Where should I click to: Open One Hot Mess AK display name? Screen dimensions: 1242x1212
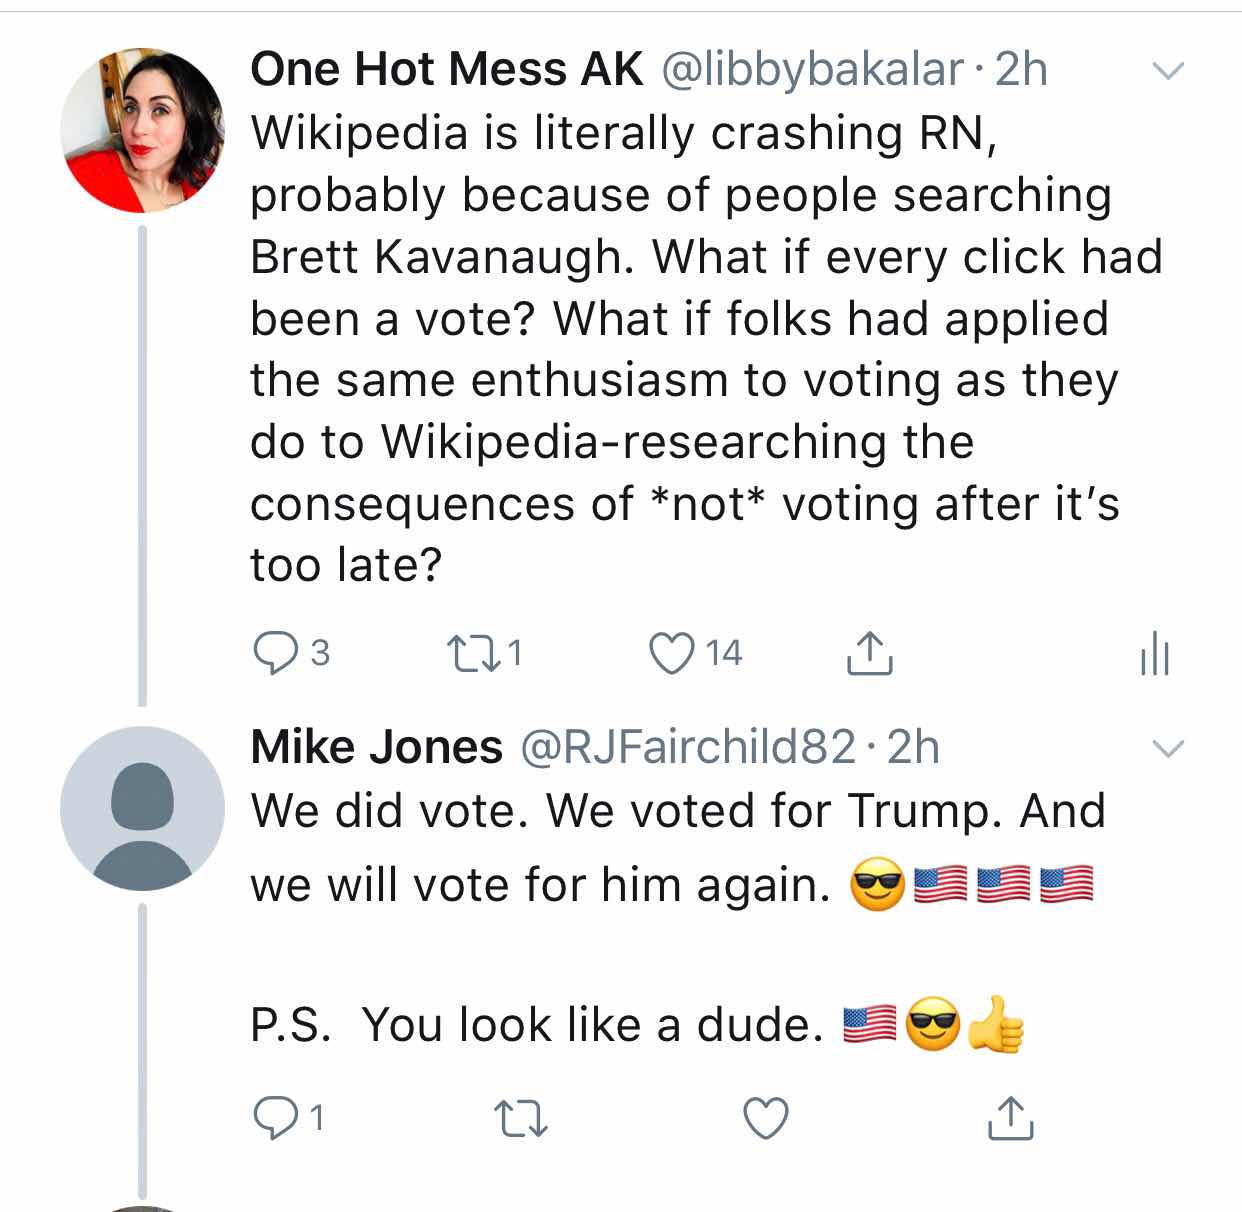(x=446, y=70)
